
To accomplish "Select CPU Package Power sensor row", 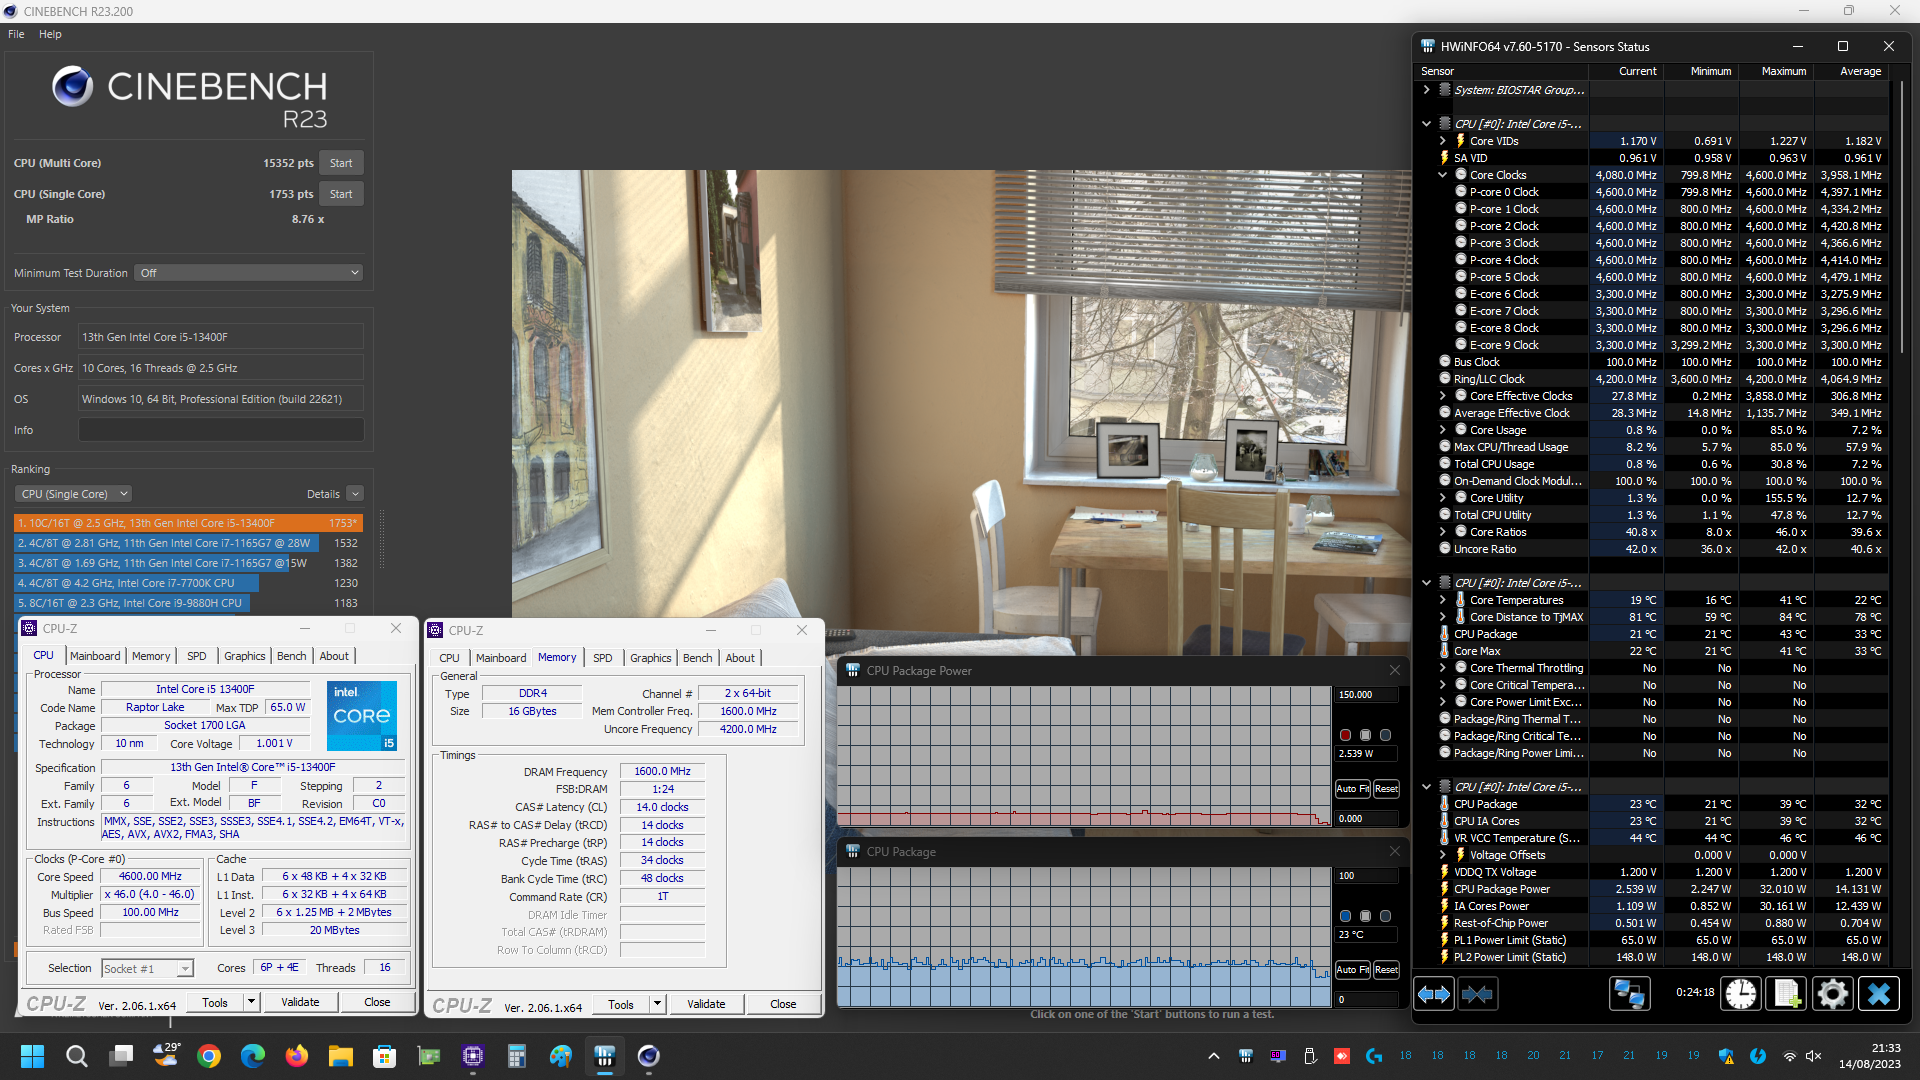I will [1650, 889].
